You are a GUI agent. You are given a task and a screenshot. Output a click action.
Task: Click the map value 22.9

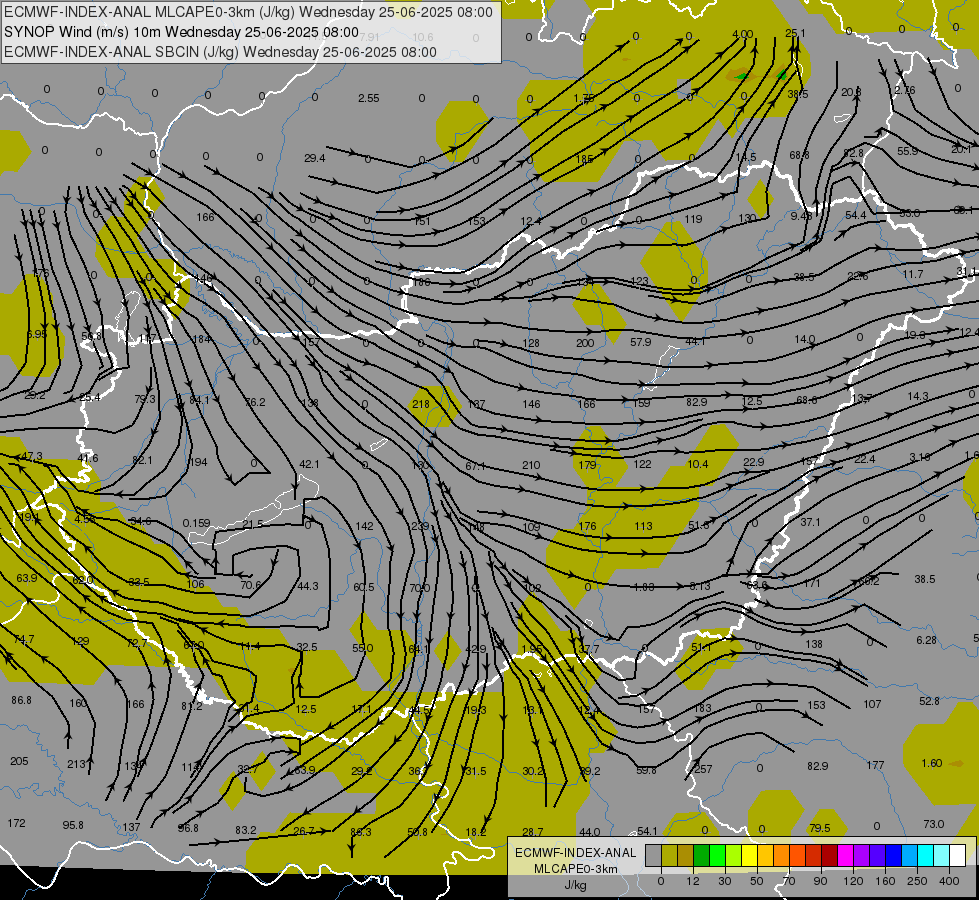754,462
